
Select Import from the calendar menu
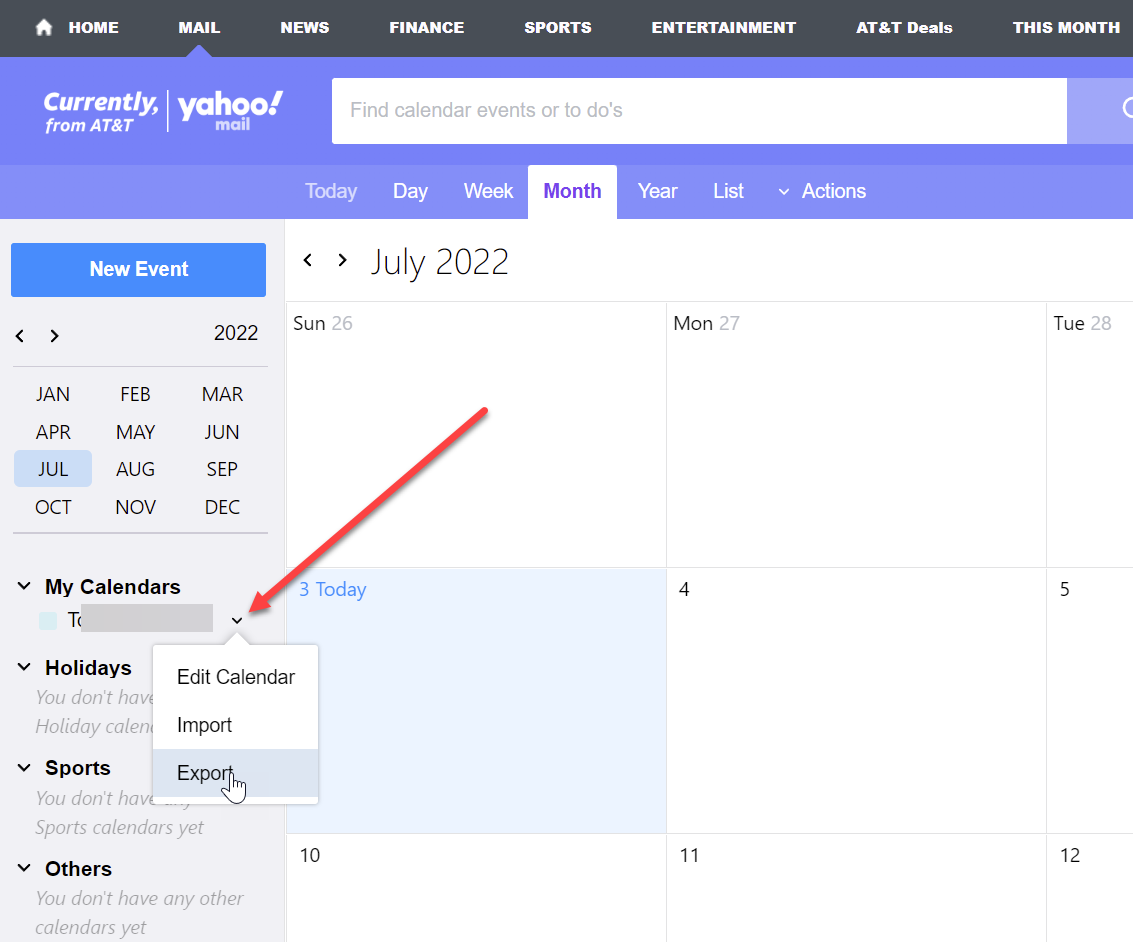pyautogui.click(x=205, y=725)
